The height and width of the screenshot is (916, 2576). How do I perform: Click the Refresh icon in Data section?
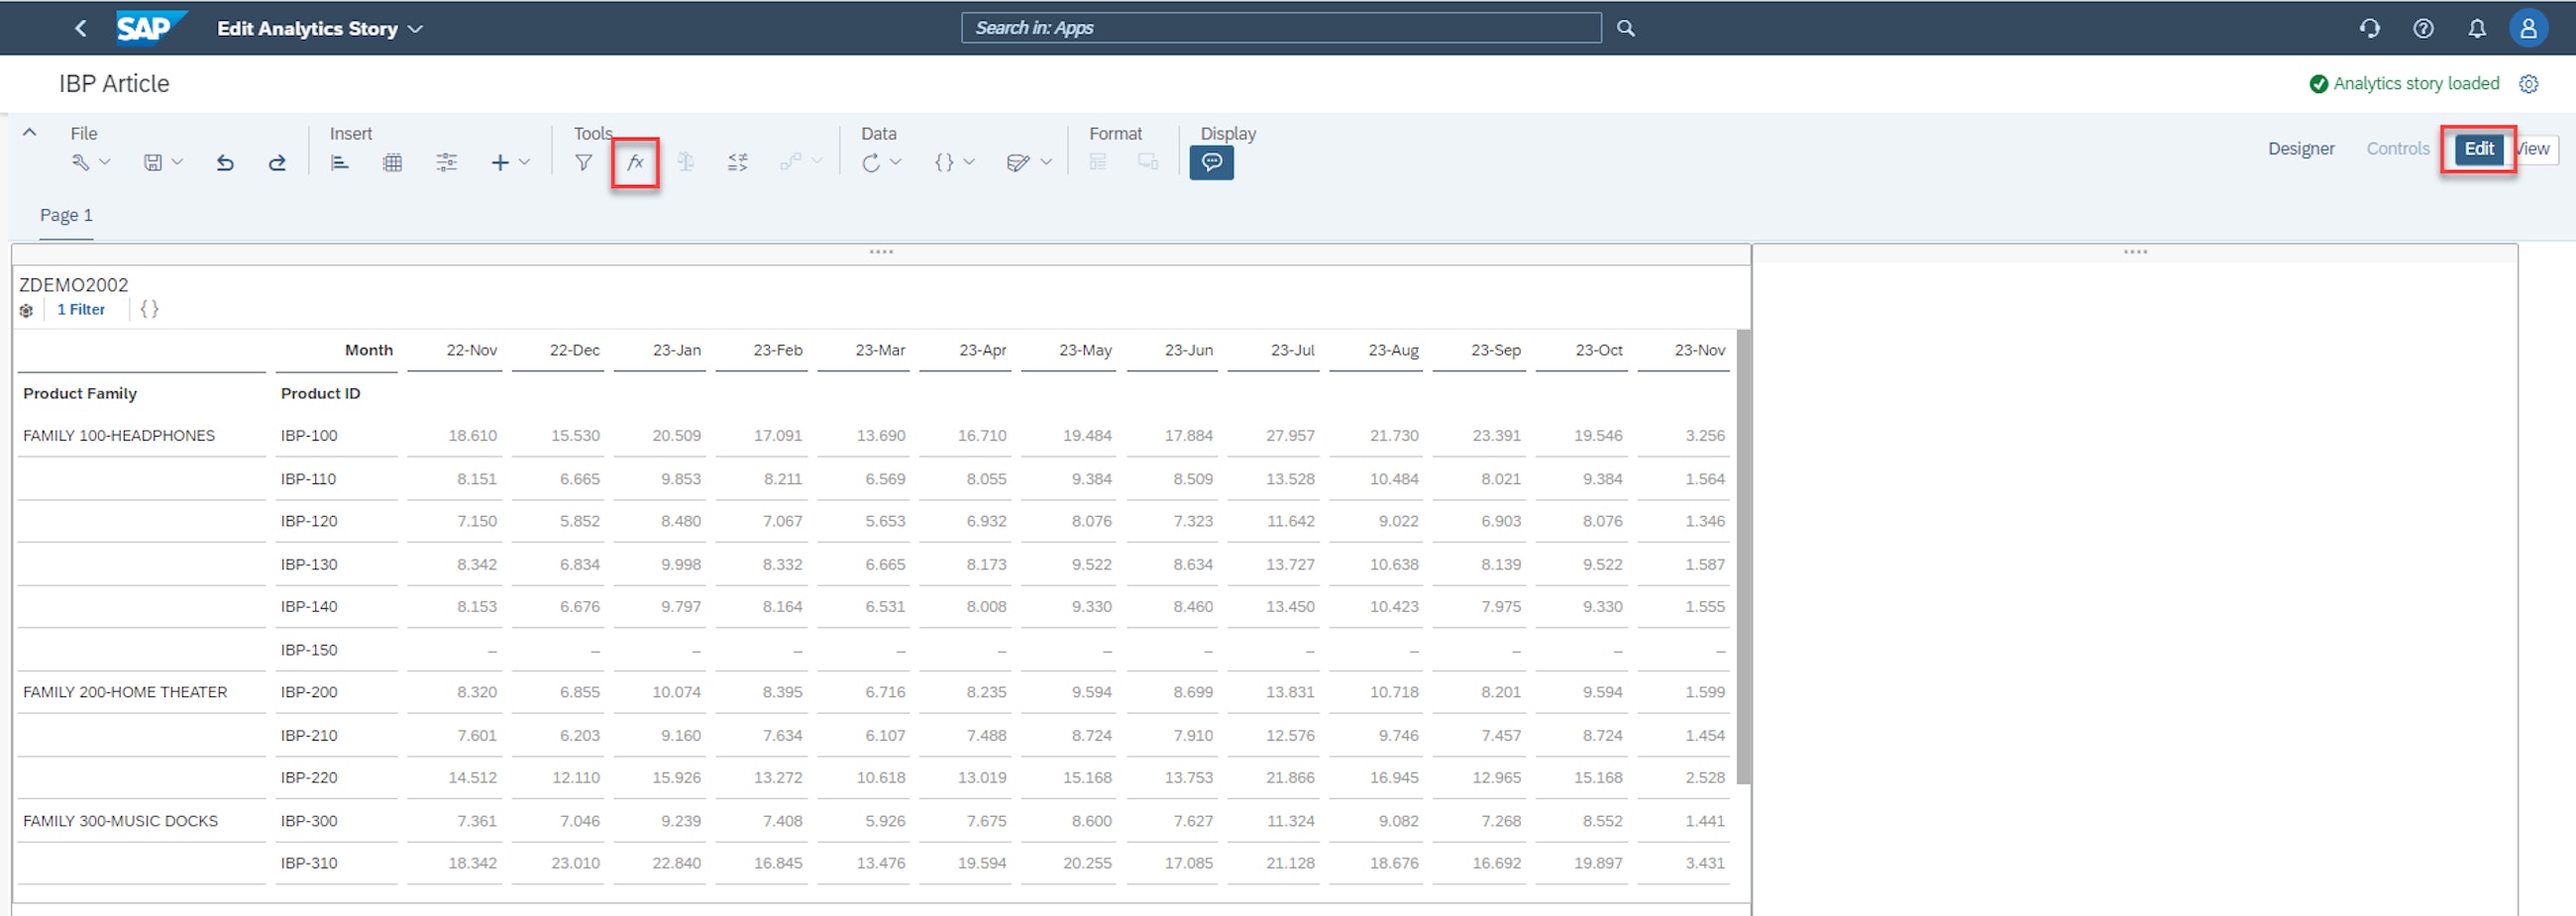tap(871, 162)
